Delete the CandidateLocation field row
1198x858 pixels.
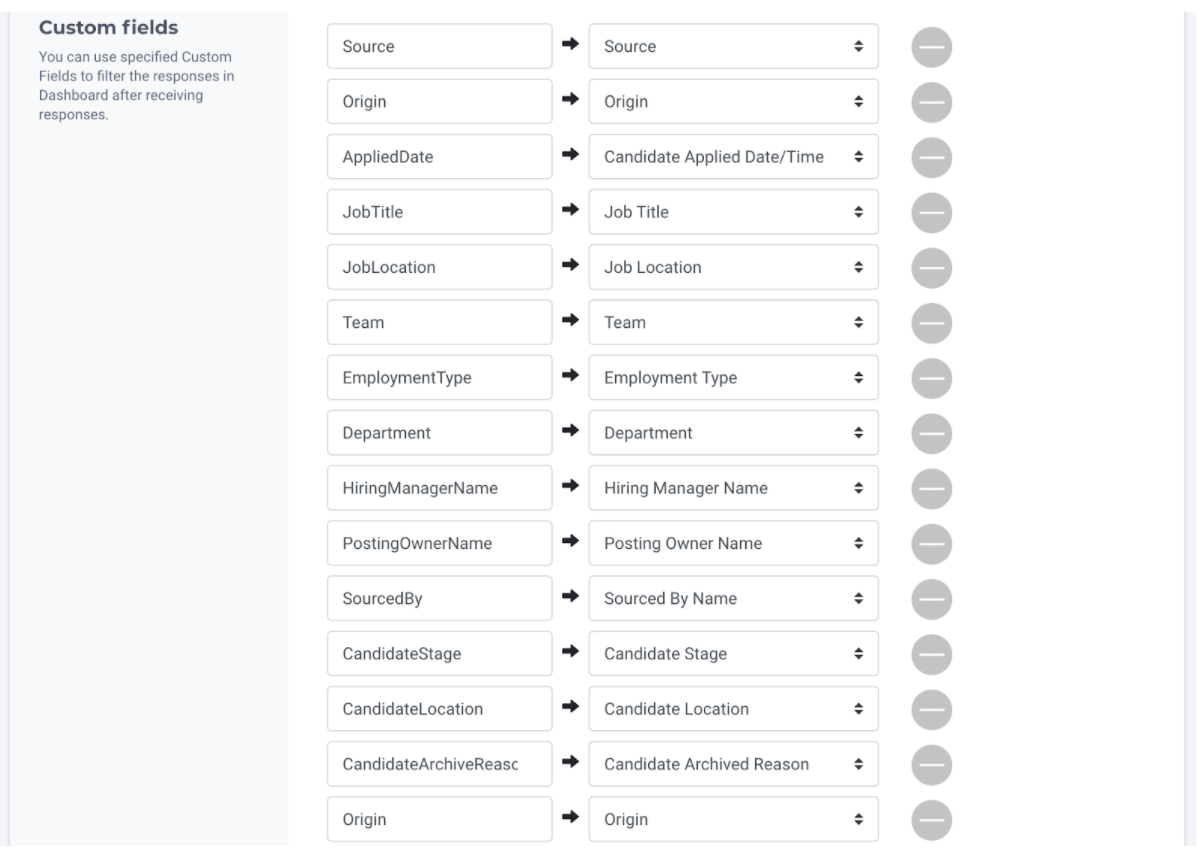[931, 710]
